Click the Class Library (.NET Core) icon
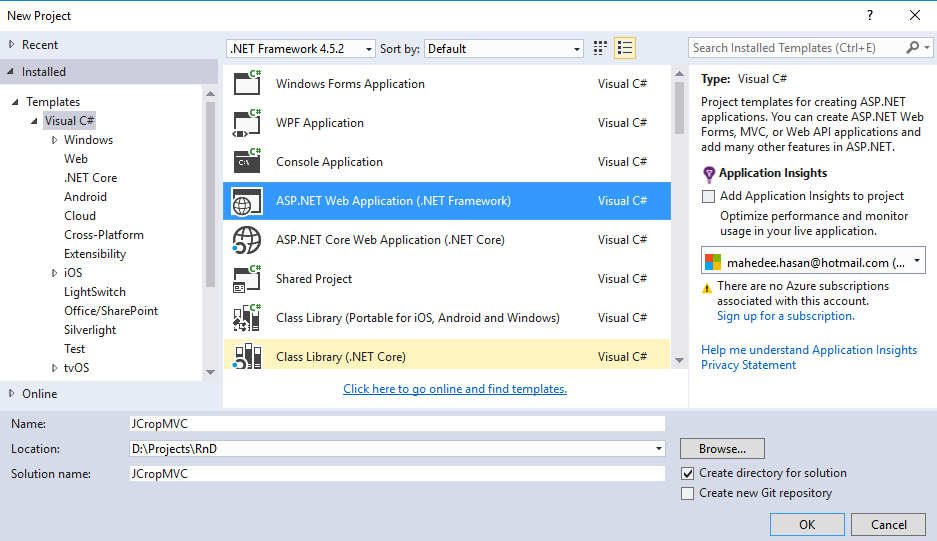 (247, 356)
